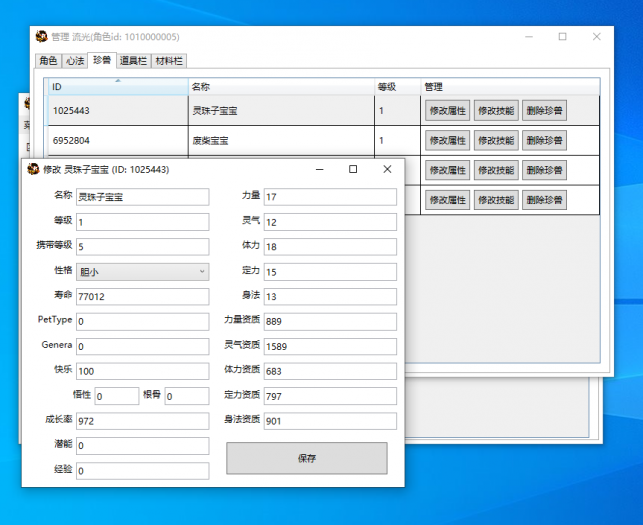Open the 材料栏 tab
This screenshot has width=643, height=525.
(x=169, y=61)
